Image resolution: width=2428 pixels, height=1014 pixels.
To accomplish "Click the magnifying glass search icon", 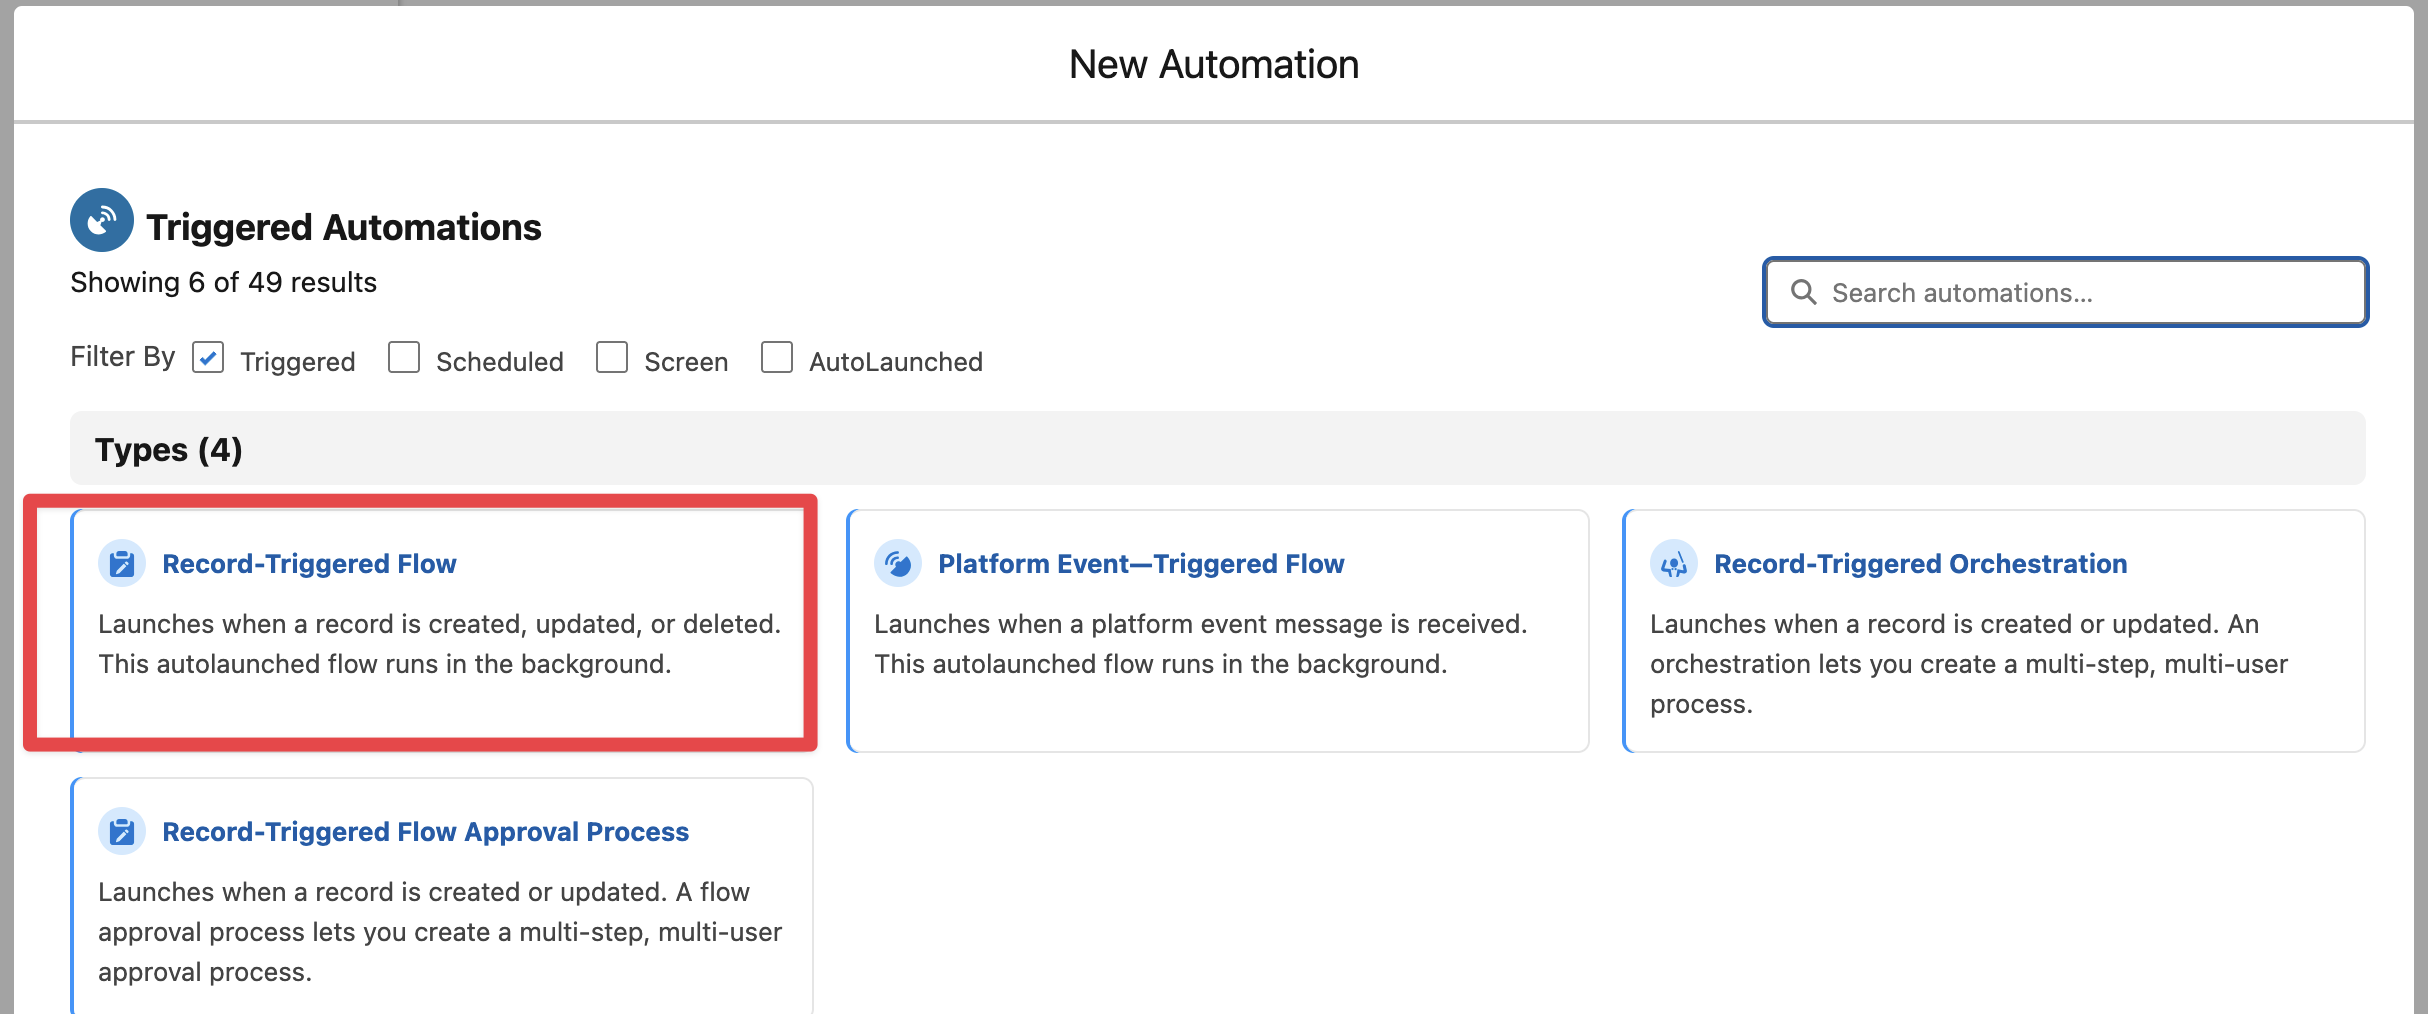I will pos(1803,292).
